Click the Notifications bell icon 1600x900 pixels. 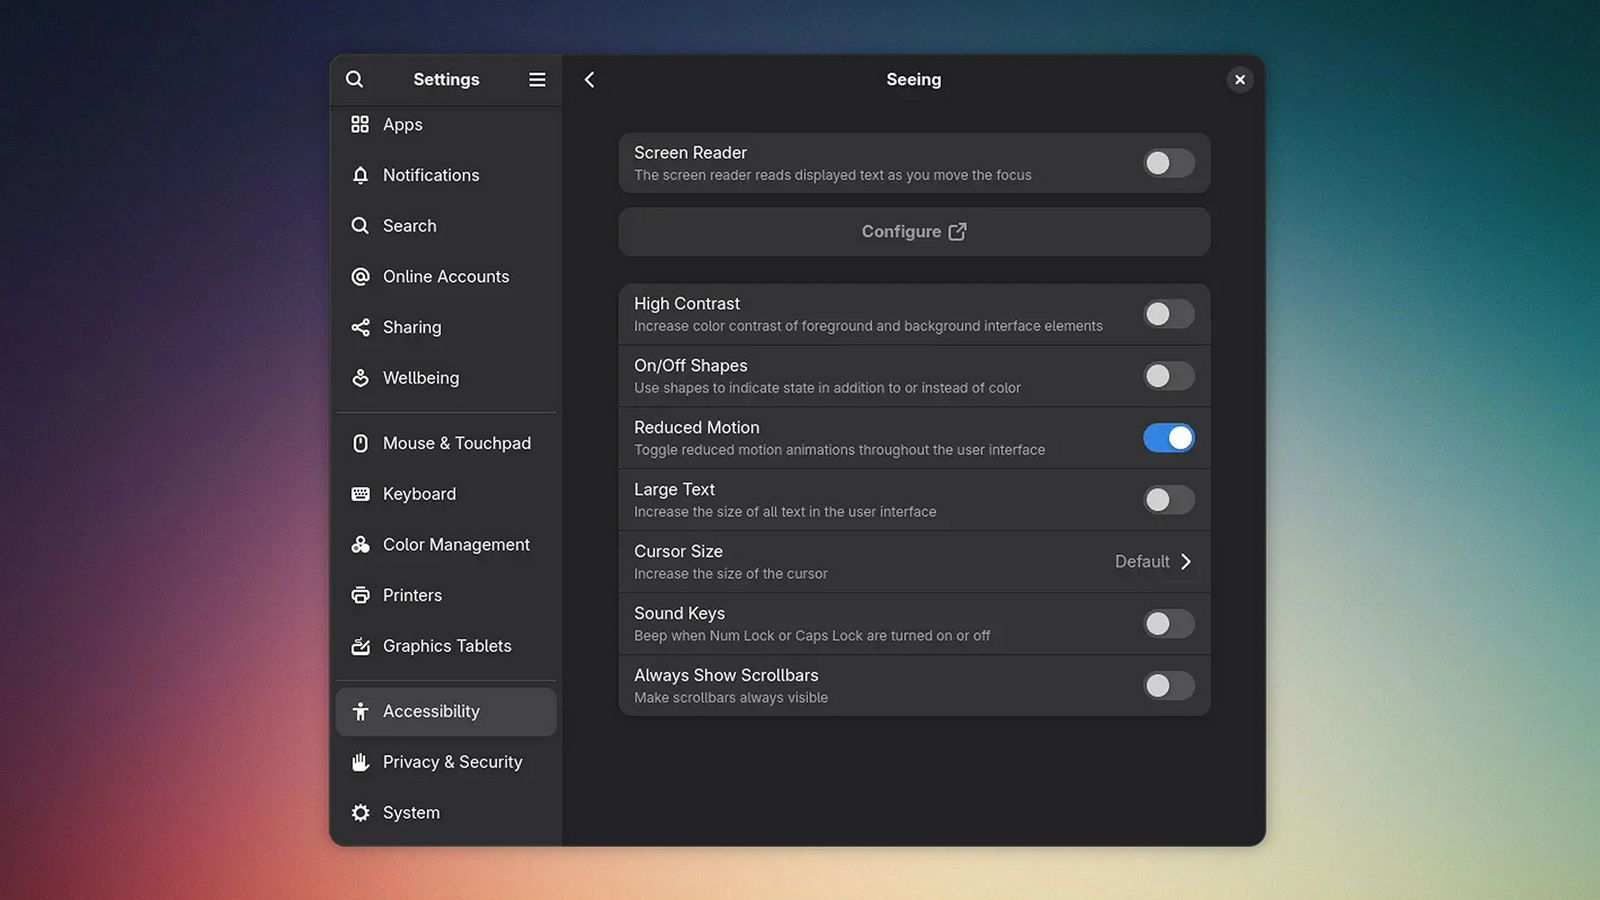point(361,175)
